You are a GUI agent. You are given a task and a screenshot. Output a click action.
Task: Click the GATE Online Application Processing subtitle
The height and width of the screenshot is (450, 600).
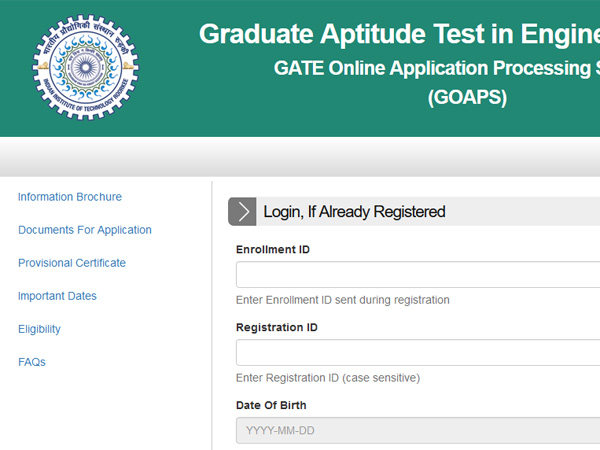click(436, 69)
